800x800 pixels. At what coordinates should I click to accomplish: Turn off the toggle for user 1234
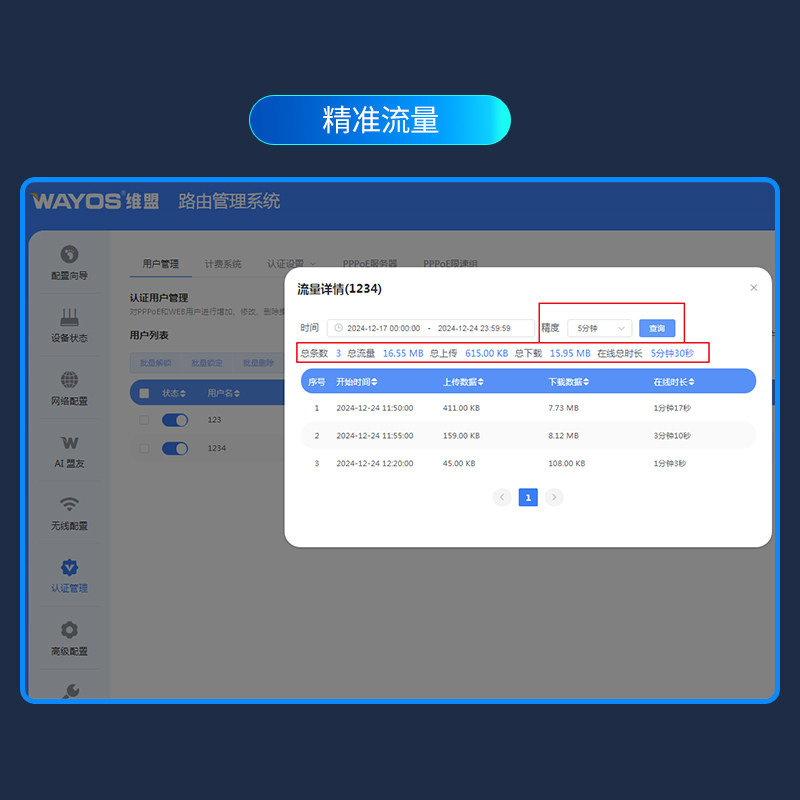[175, 448]
